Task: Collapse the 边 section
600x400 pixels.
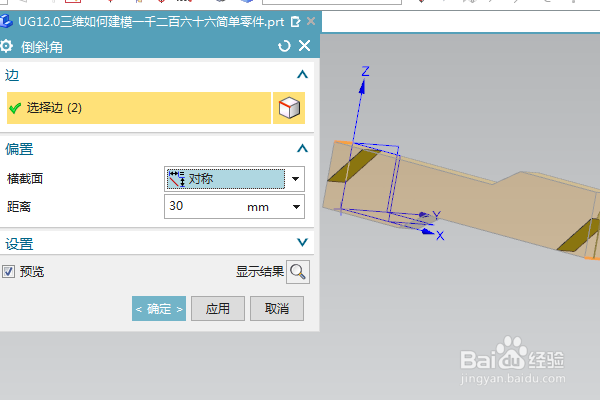Action: coord(302,74)
